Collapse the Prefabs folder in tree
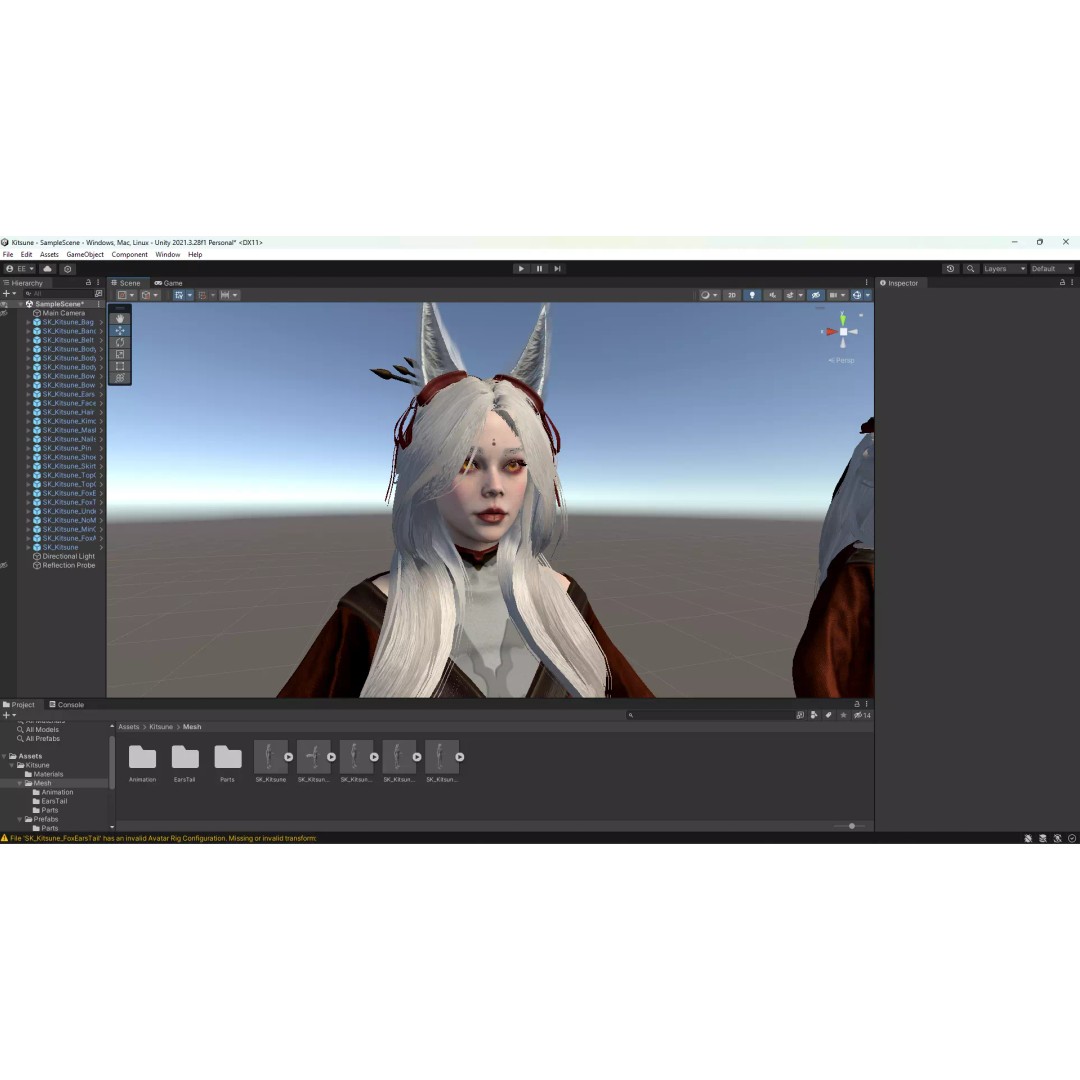The image size is (1080, 1080). pos(19,819)
